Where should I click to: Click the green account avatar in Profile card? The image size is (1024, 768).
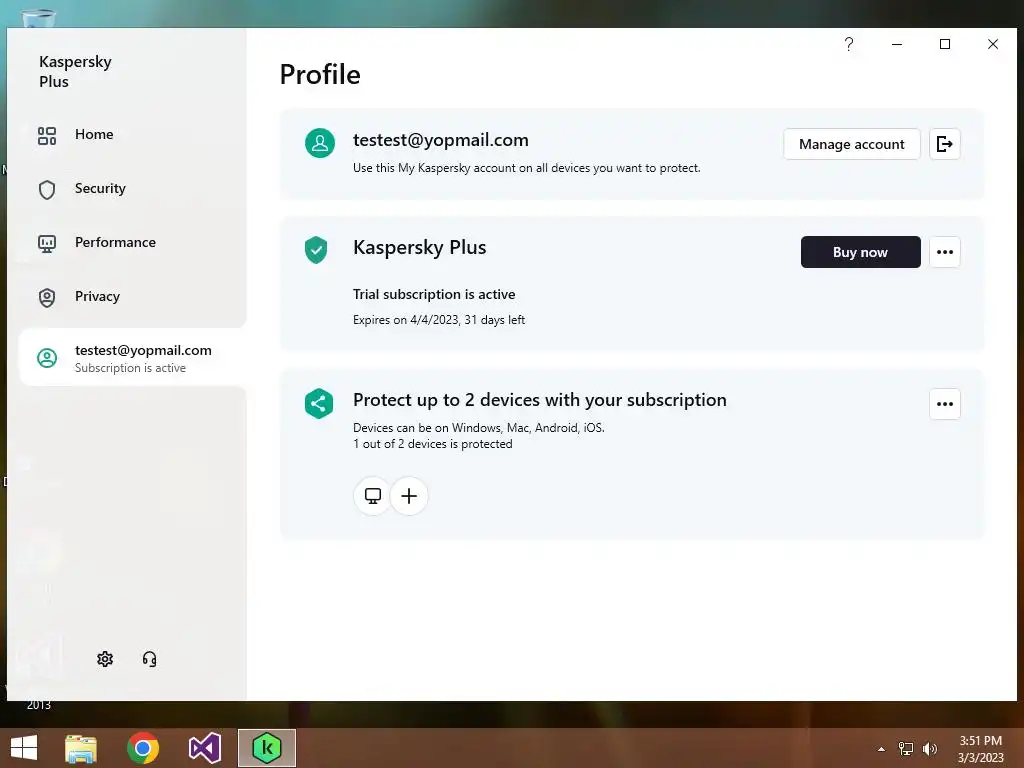(x=320, y=143)
